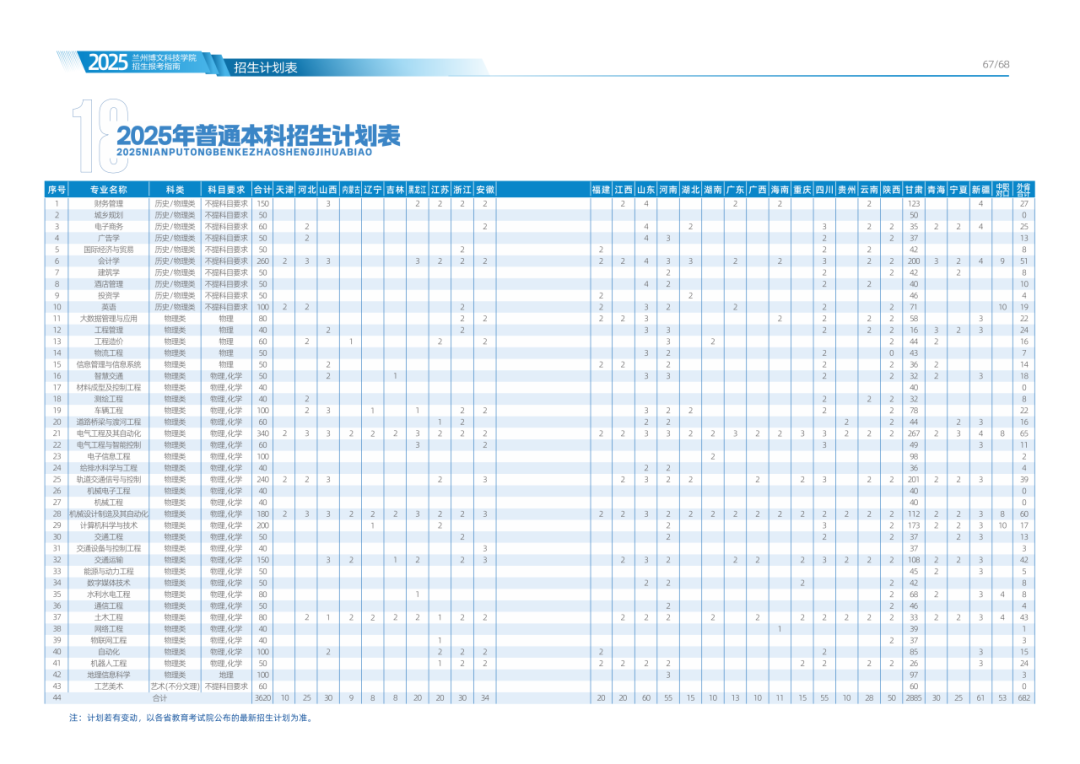The width and height of the screenshot is (1080, 764).
Task: Click the 招生计划表 header tab
Action: [x=265, y=67]
